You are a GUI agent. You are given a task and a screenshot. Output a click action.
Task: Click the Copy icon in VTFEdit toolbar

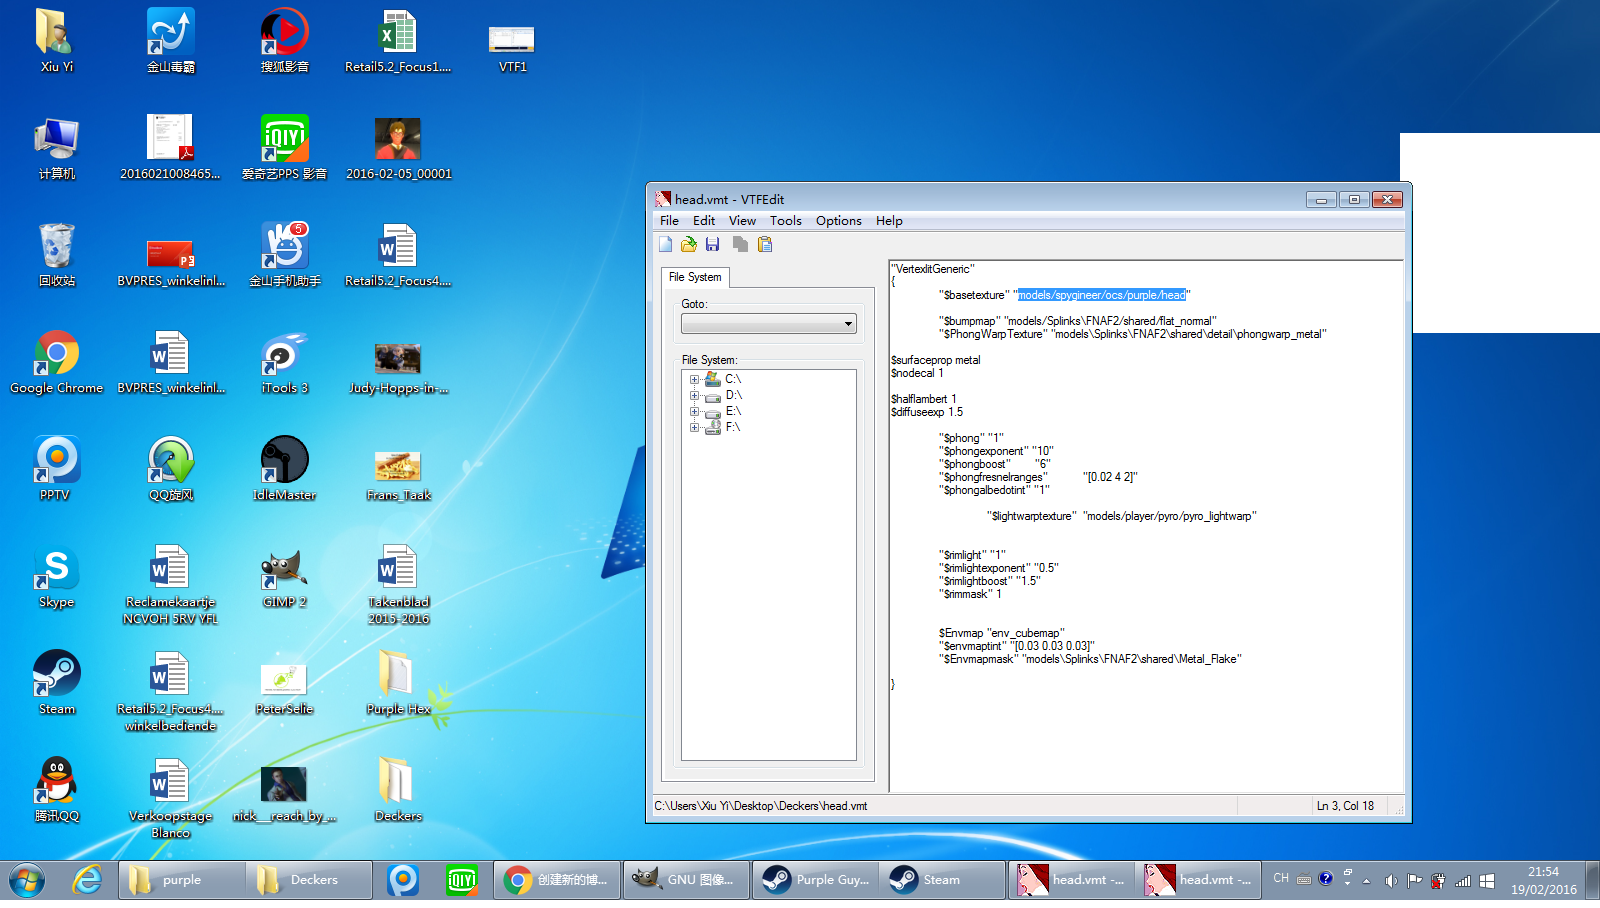(x=740, y=244)
